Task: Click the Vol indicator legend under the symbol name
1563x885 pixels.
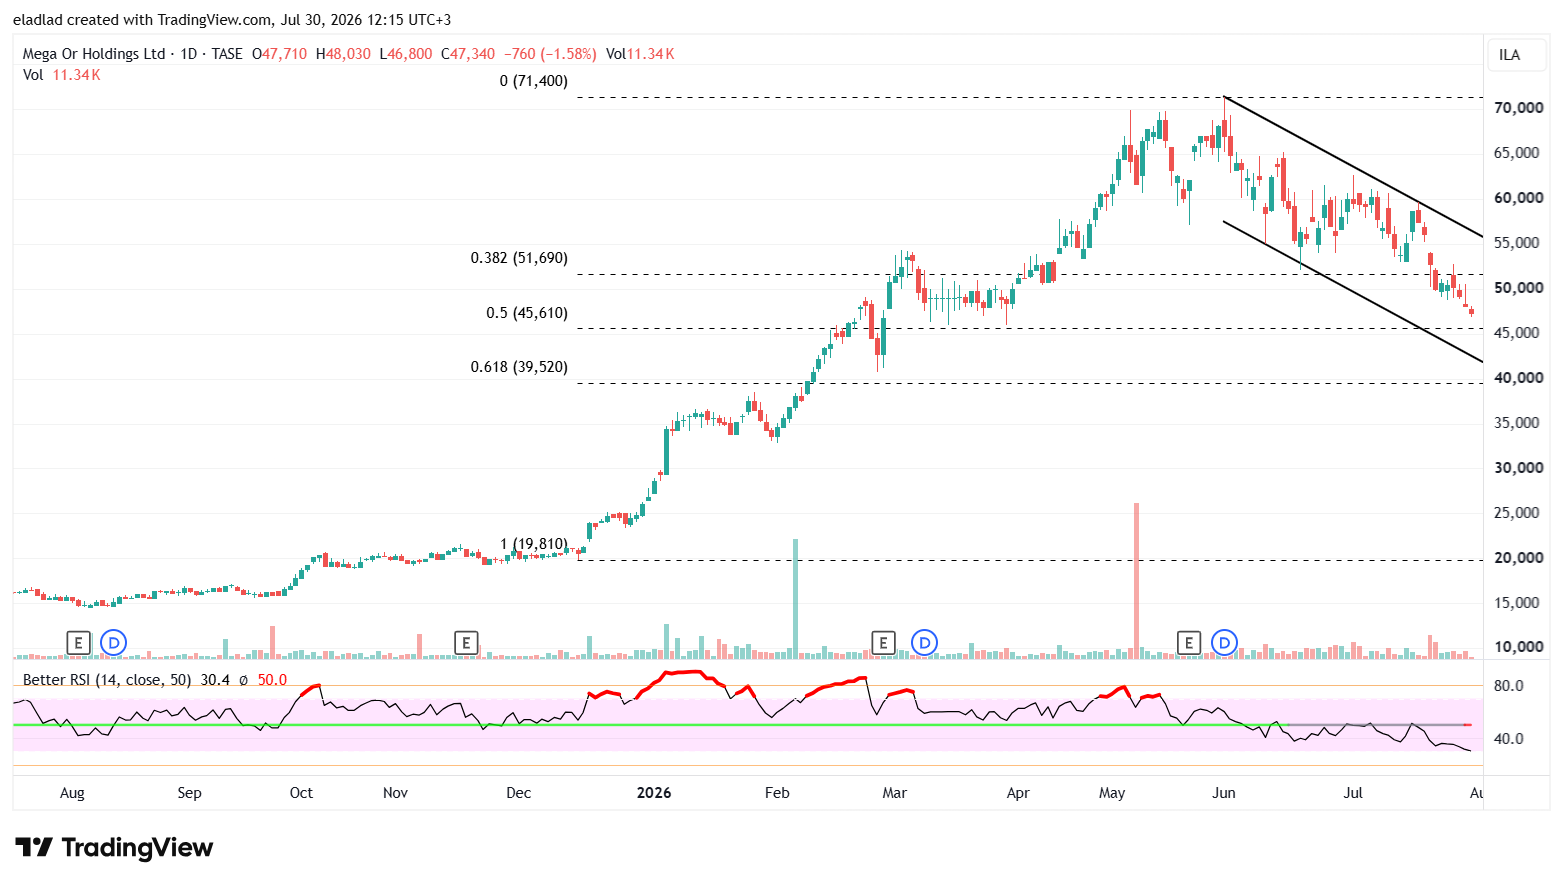Action: point(62,75)
